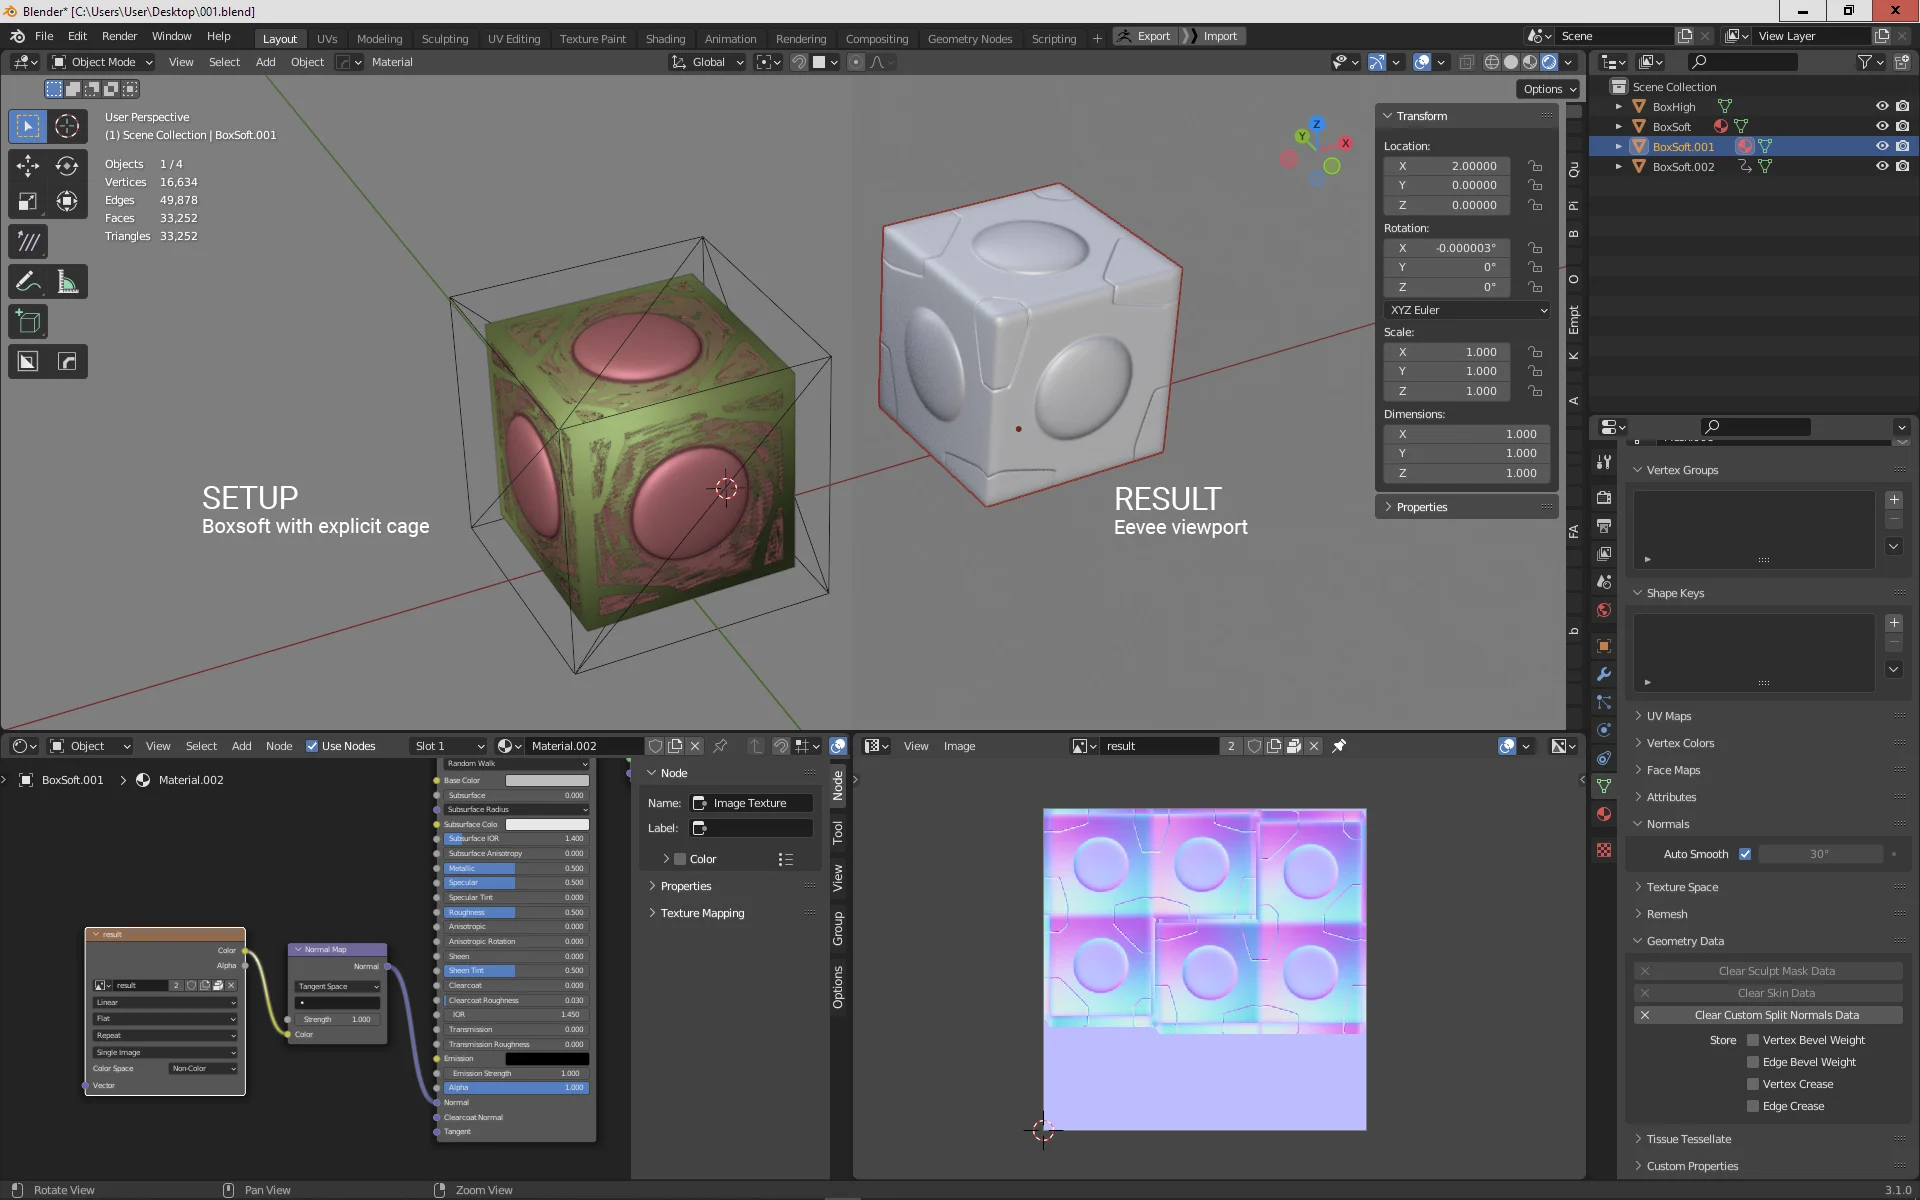Screen dimensions: 1920x1200
Task: Enable Store Vertex Crease checkbox
Action: coord(1753,1084)
